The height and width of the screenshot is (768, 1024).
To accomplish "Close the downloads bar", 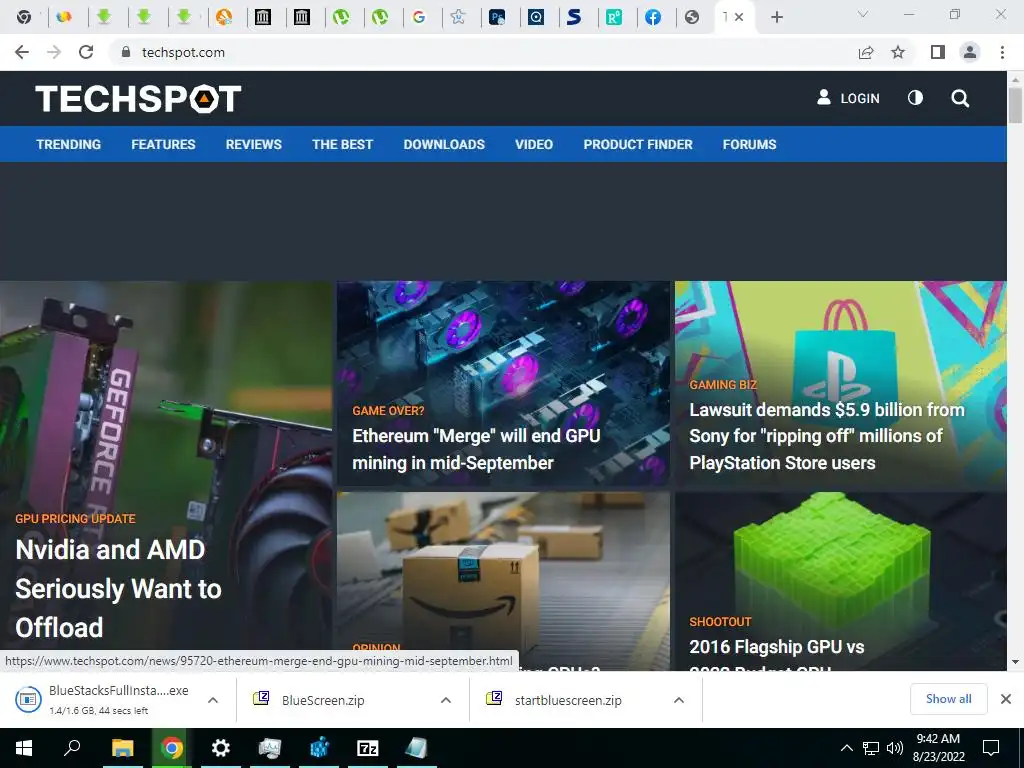I will (1006, 699).
